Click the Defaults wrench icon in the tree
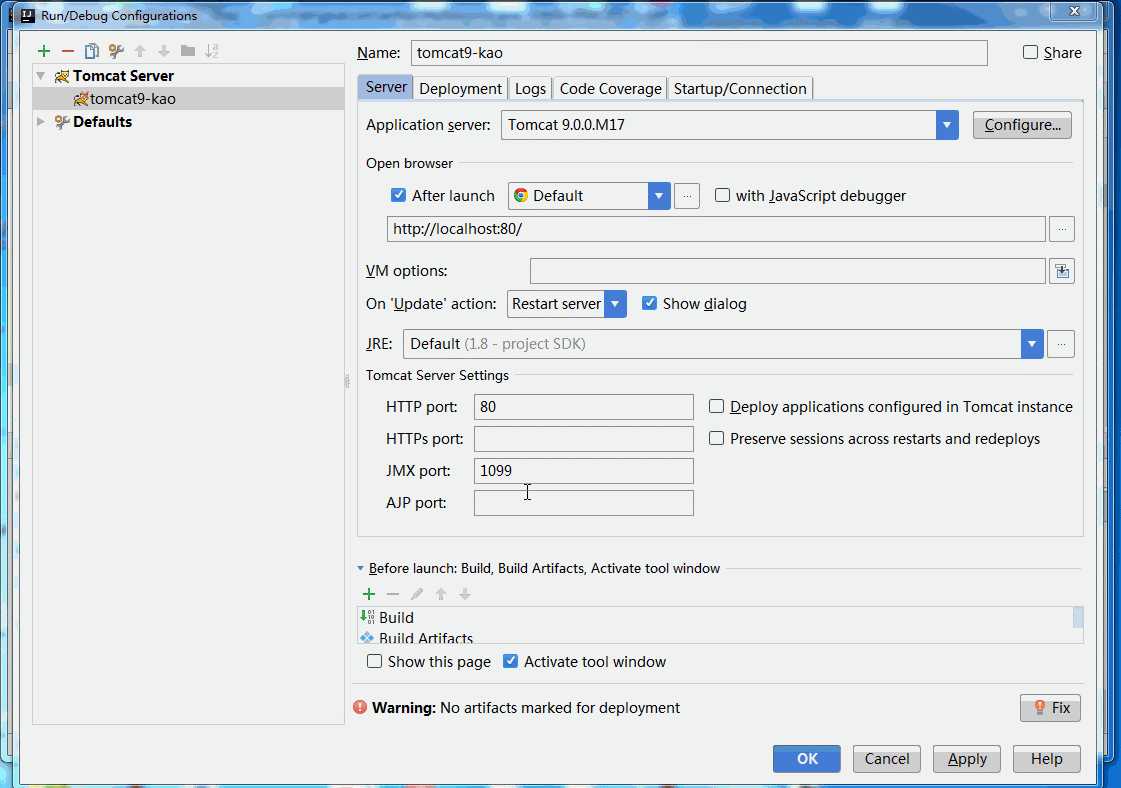The height and width of the screenshot is (788, 1121). (62, 122)
